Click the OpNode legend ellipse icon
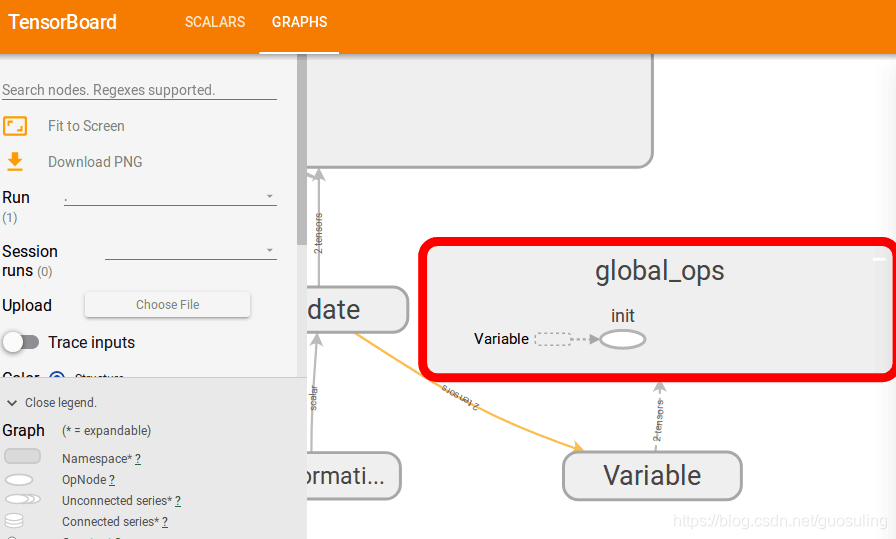 point(19,480)
